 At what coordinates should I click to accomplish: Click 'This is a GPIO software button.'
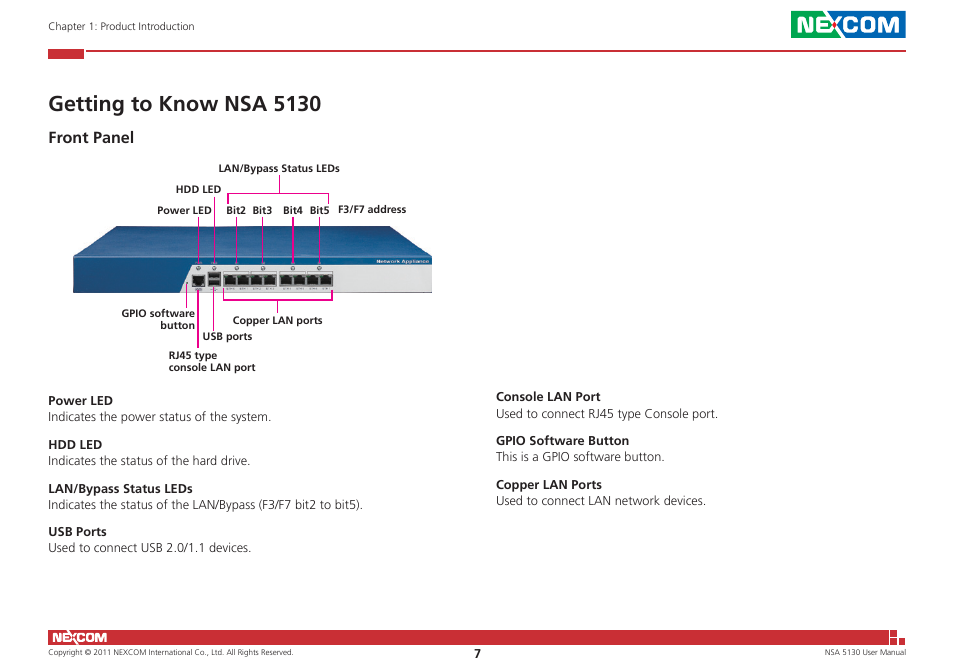[580, 457]
